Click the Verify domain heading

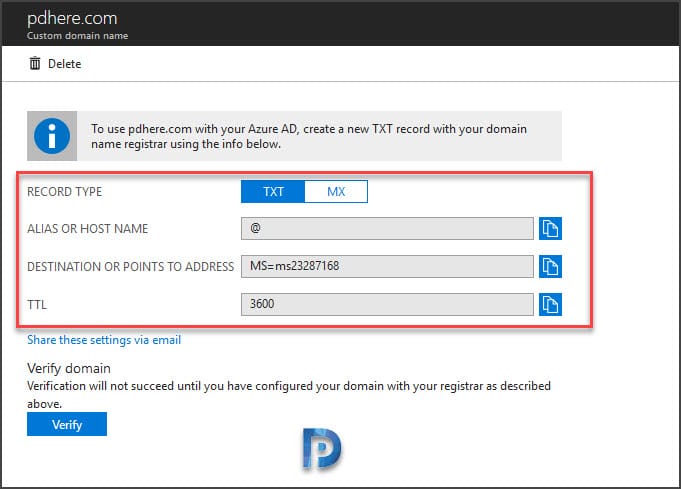tap(69, 368)
